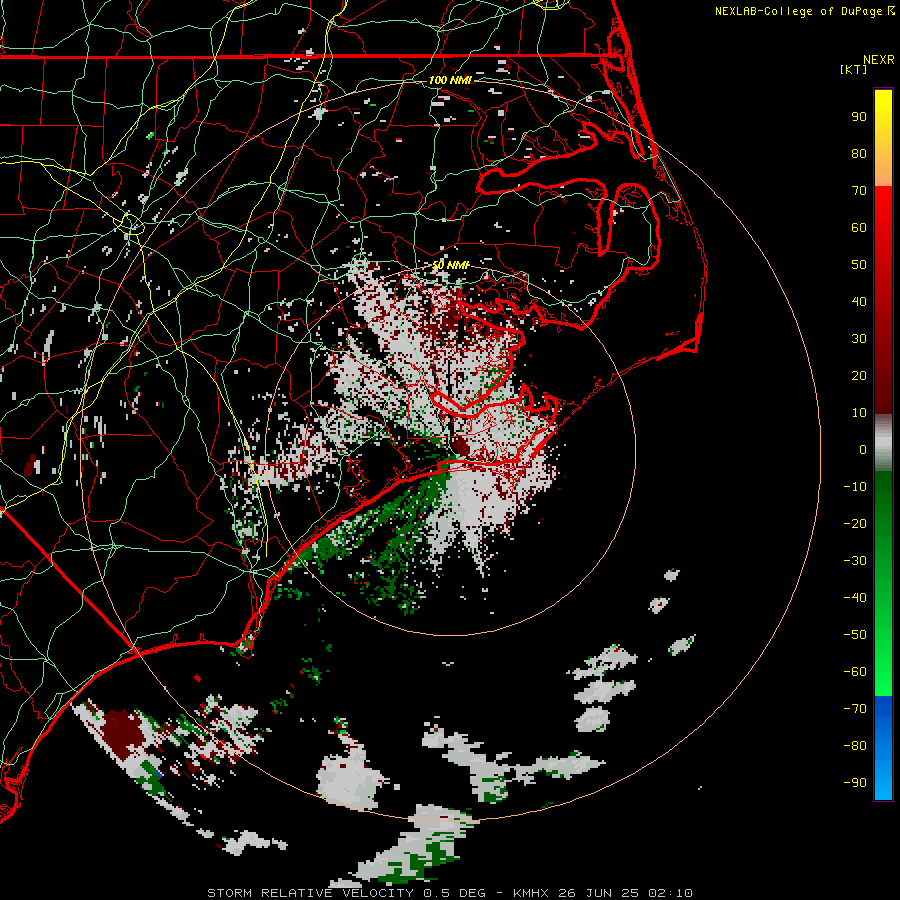Click the 20 knot label on the scale
900x900 pixels.
point(859,376)
